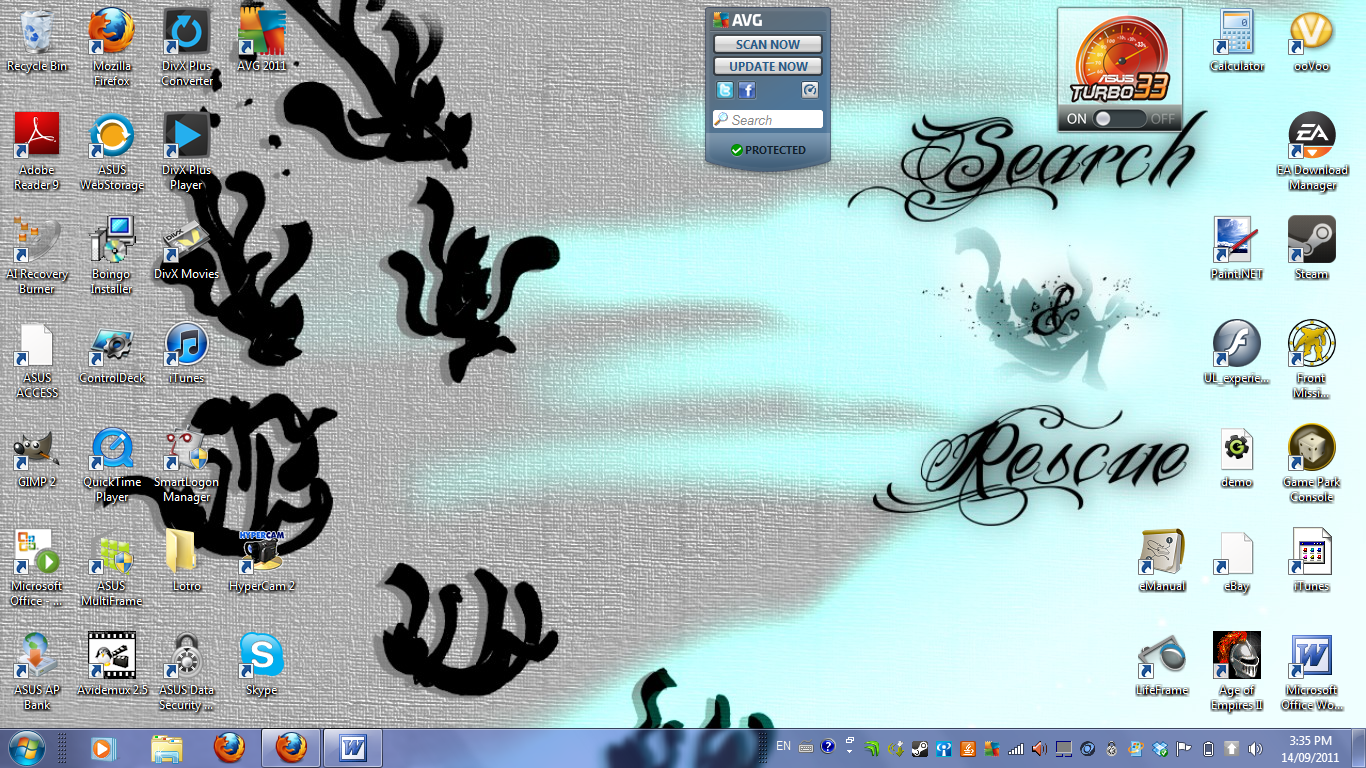Open Steam from the desktop
This screenshot has height=768, width=1366.
[x=1311, y=241]
